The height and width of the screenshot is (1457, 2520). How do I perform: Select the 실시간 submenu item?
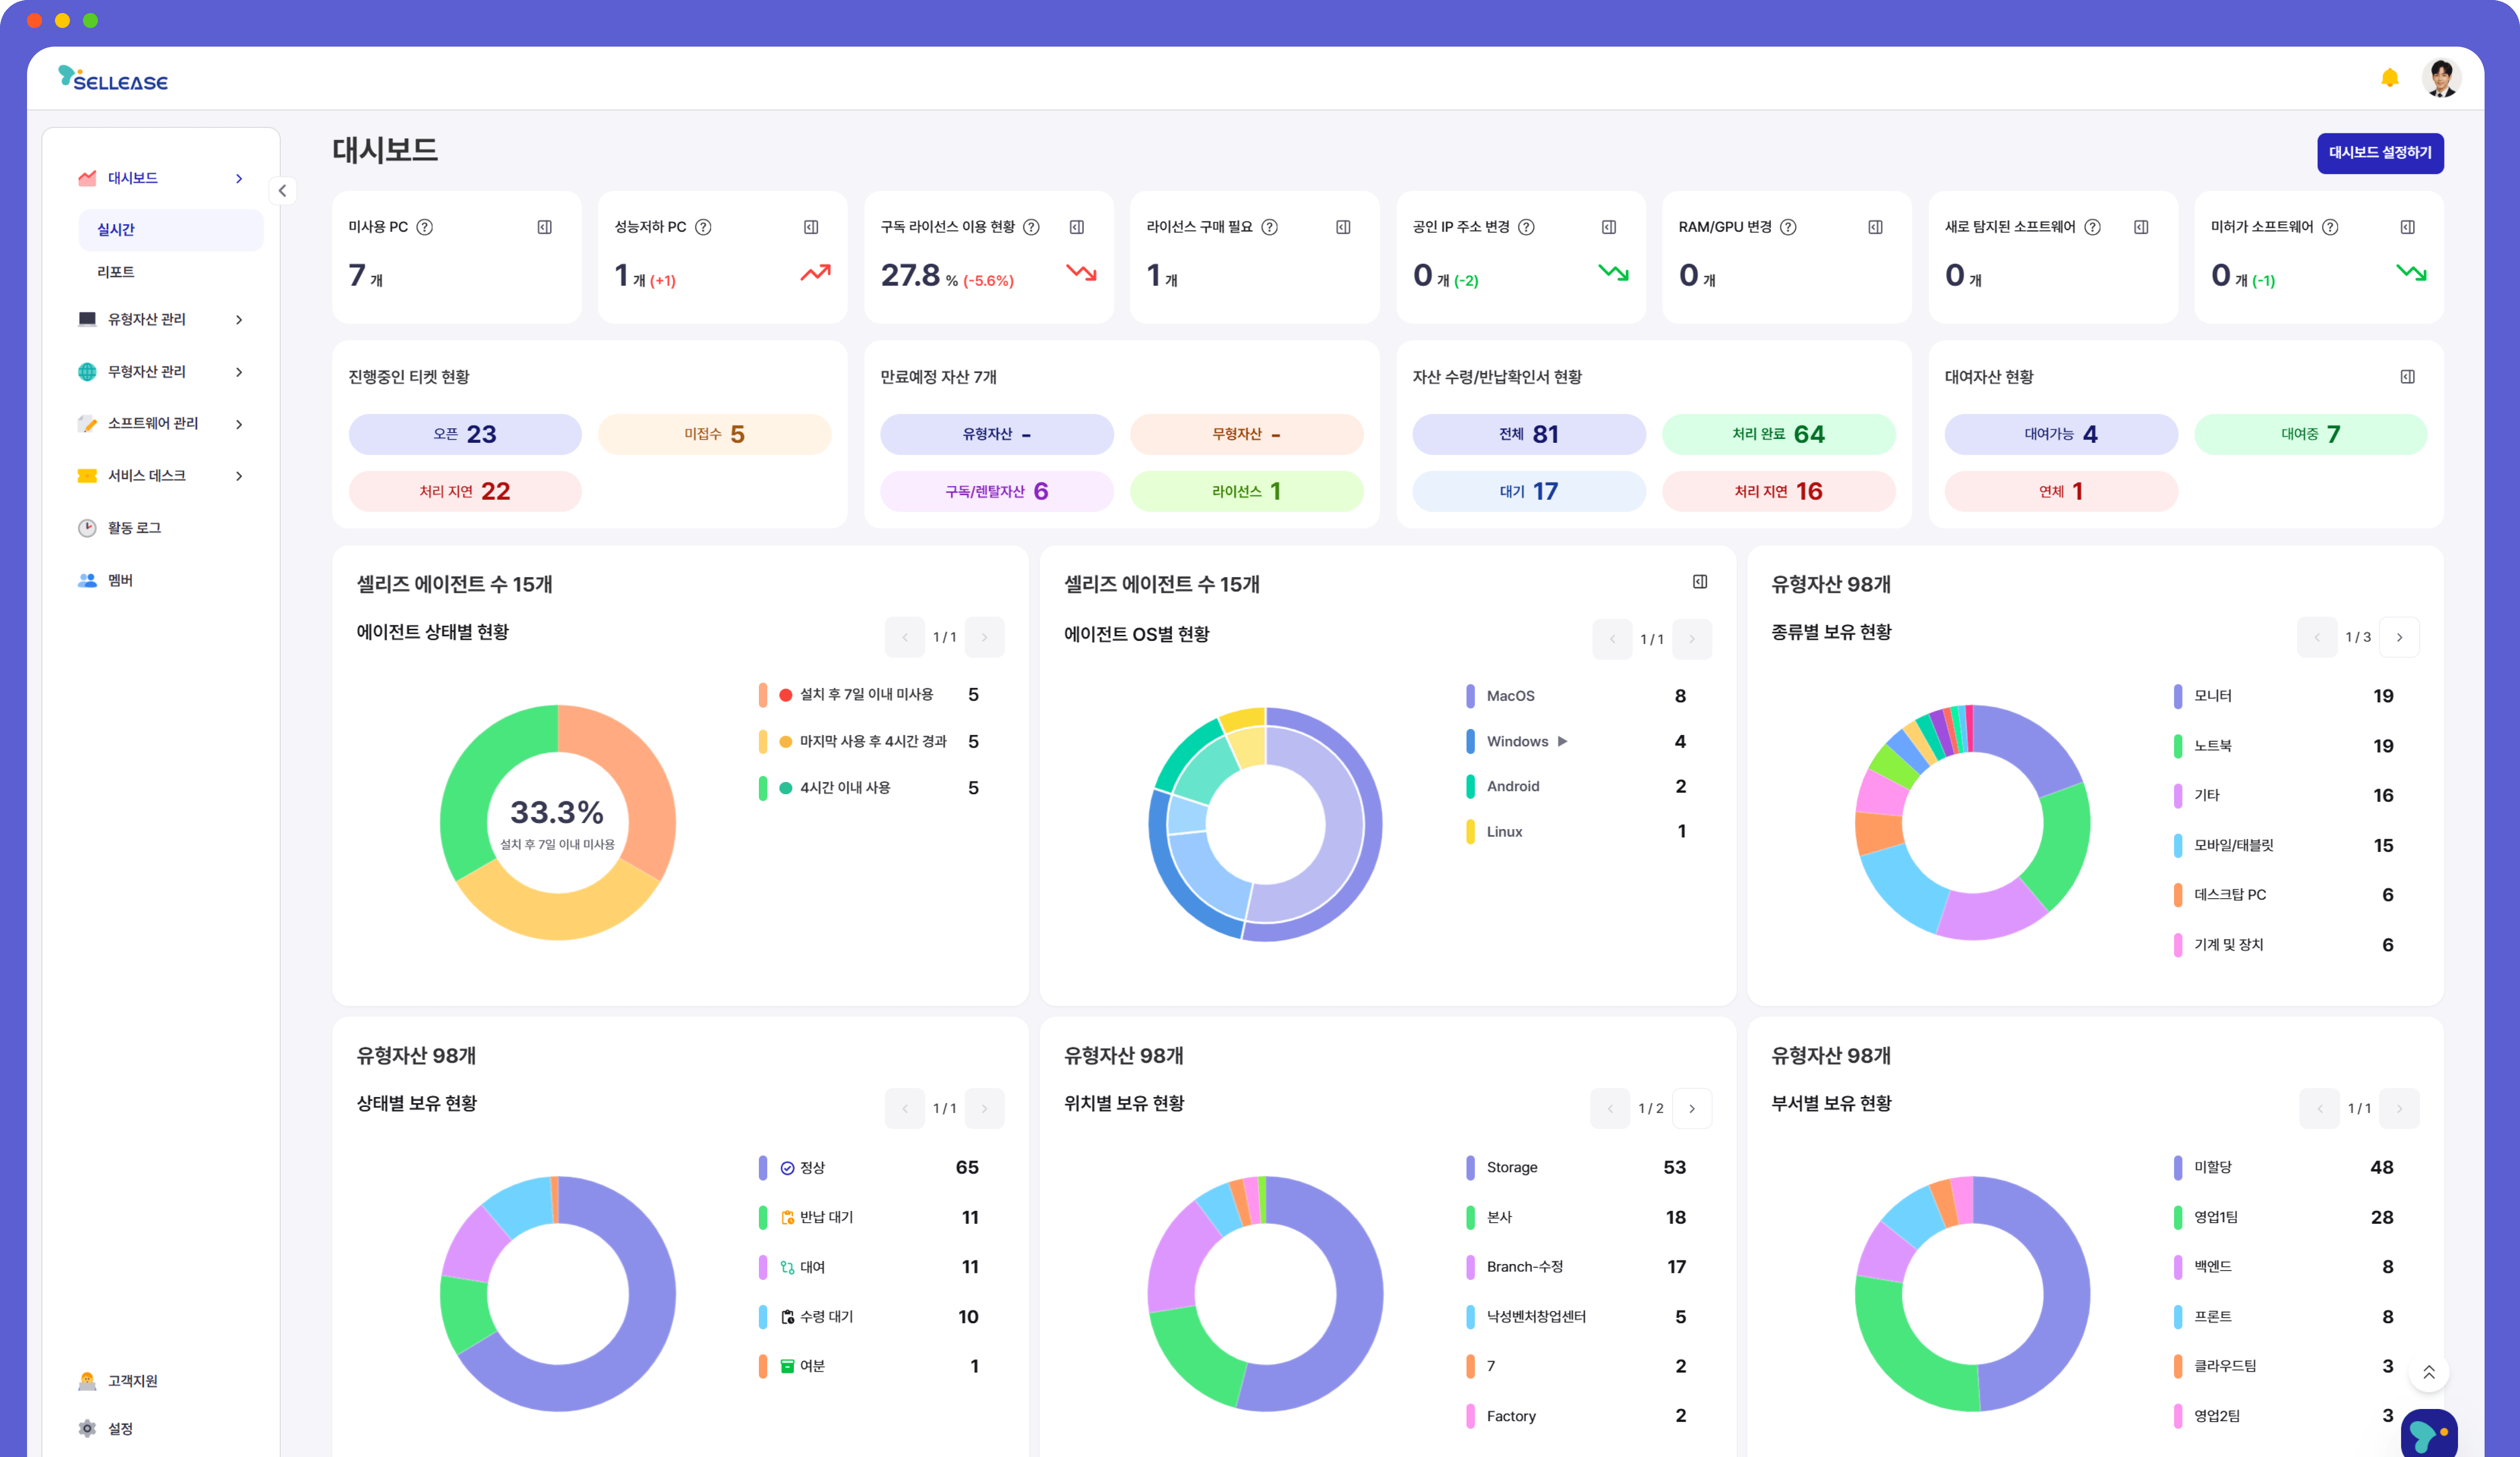click(171, 230)
